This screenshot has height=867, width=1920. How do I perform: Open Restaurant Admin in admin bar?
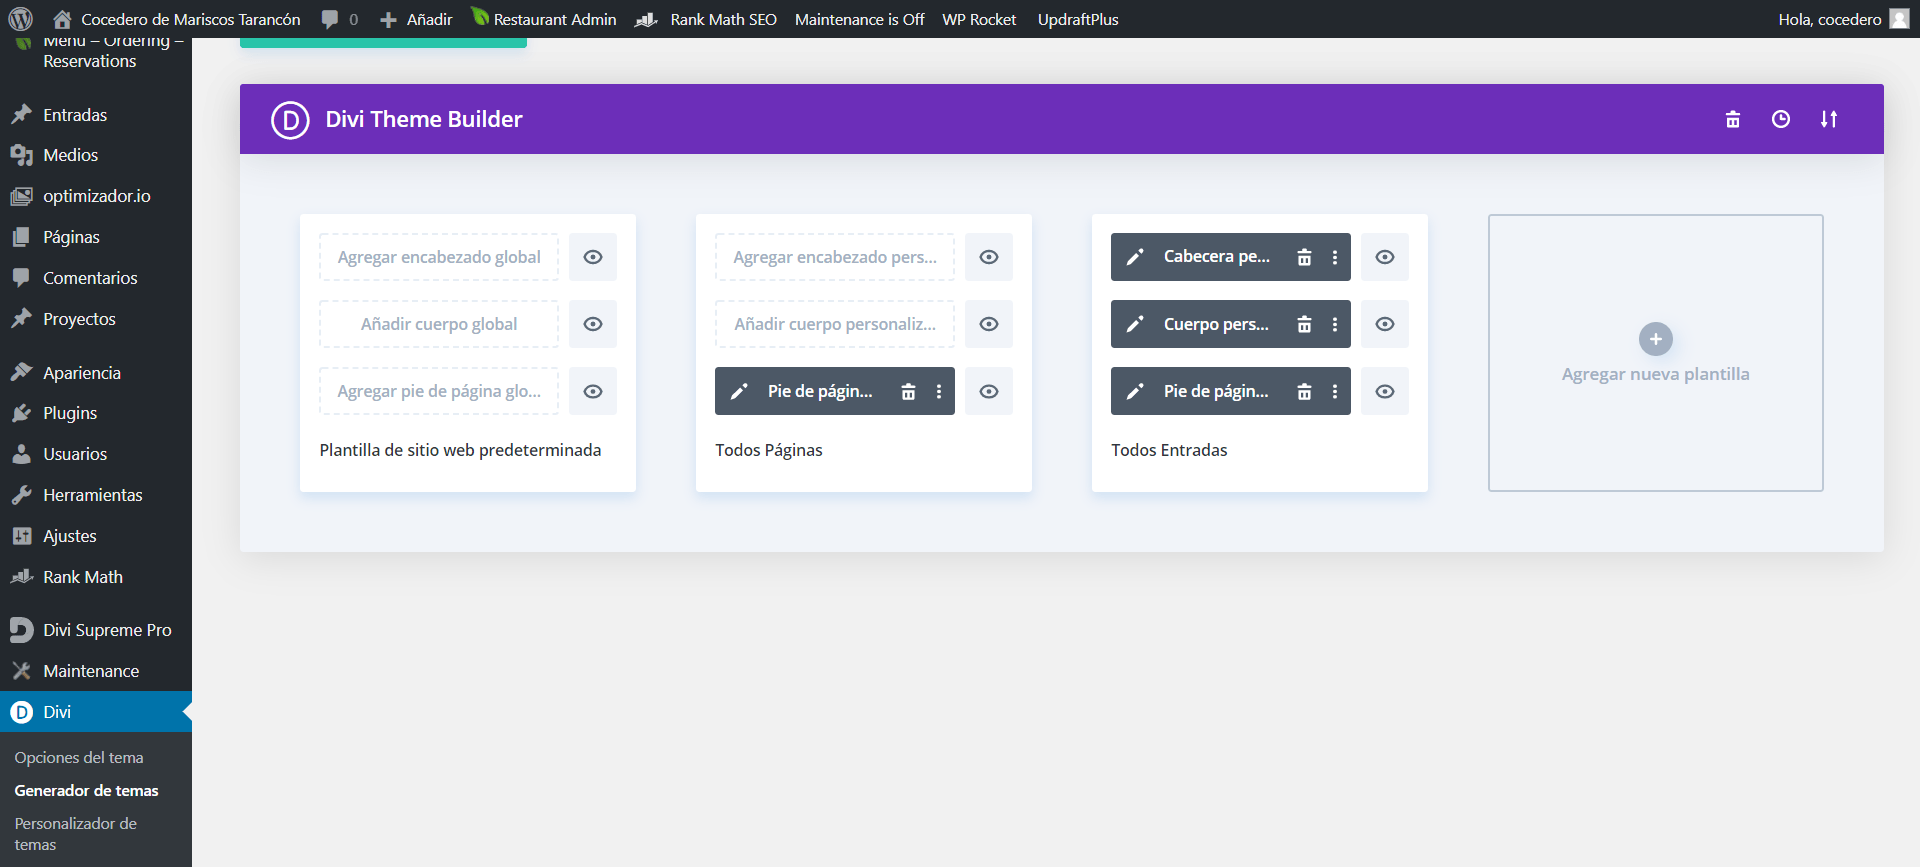point(544,19)
